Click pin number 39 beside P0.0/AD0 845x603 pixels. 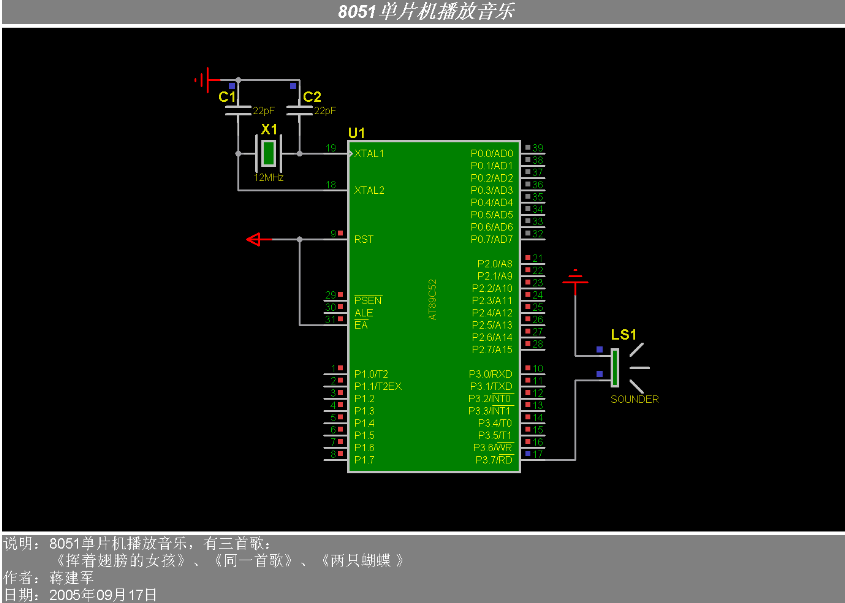(537, 148)
